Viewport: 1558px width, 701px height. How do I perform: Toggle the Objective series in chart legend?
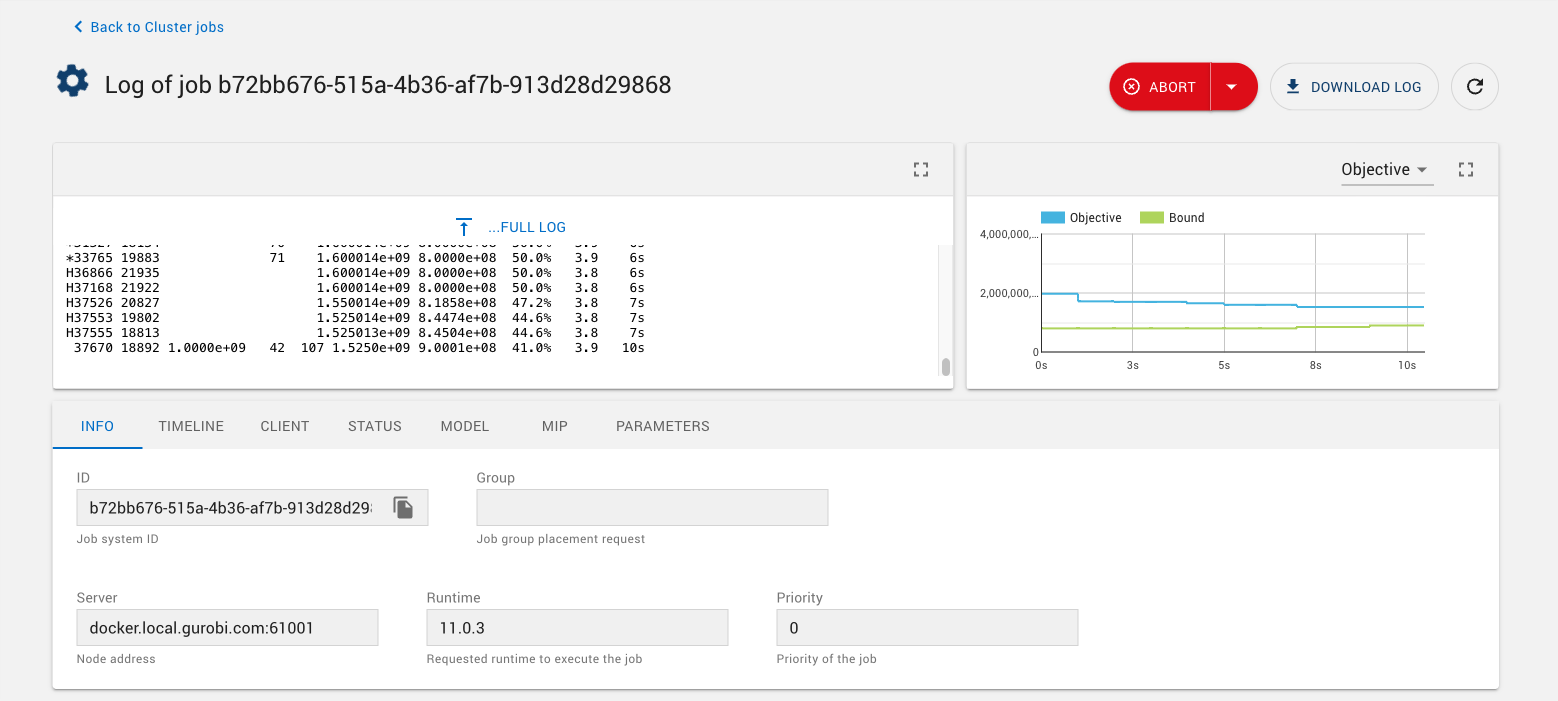1081,218
